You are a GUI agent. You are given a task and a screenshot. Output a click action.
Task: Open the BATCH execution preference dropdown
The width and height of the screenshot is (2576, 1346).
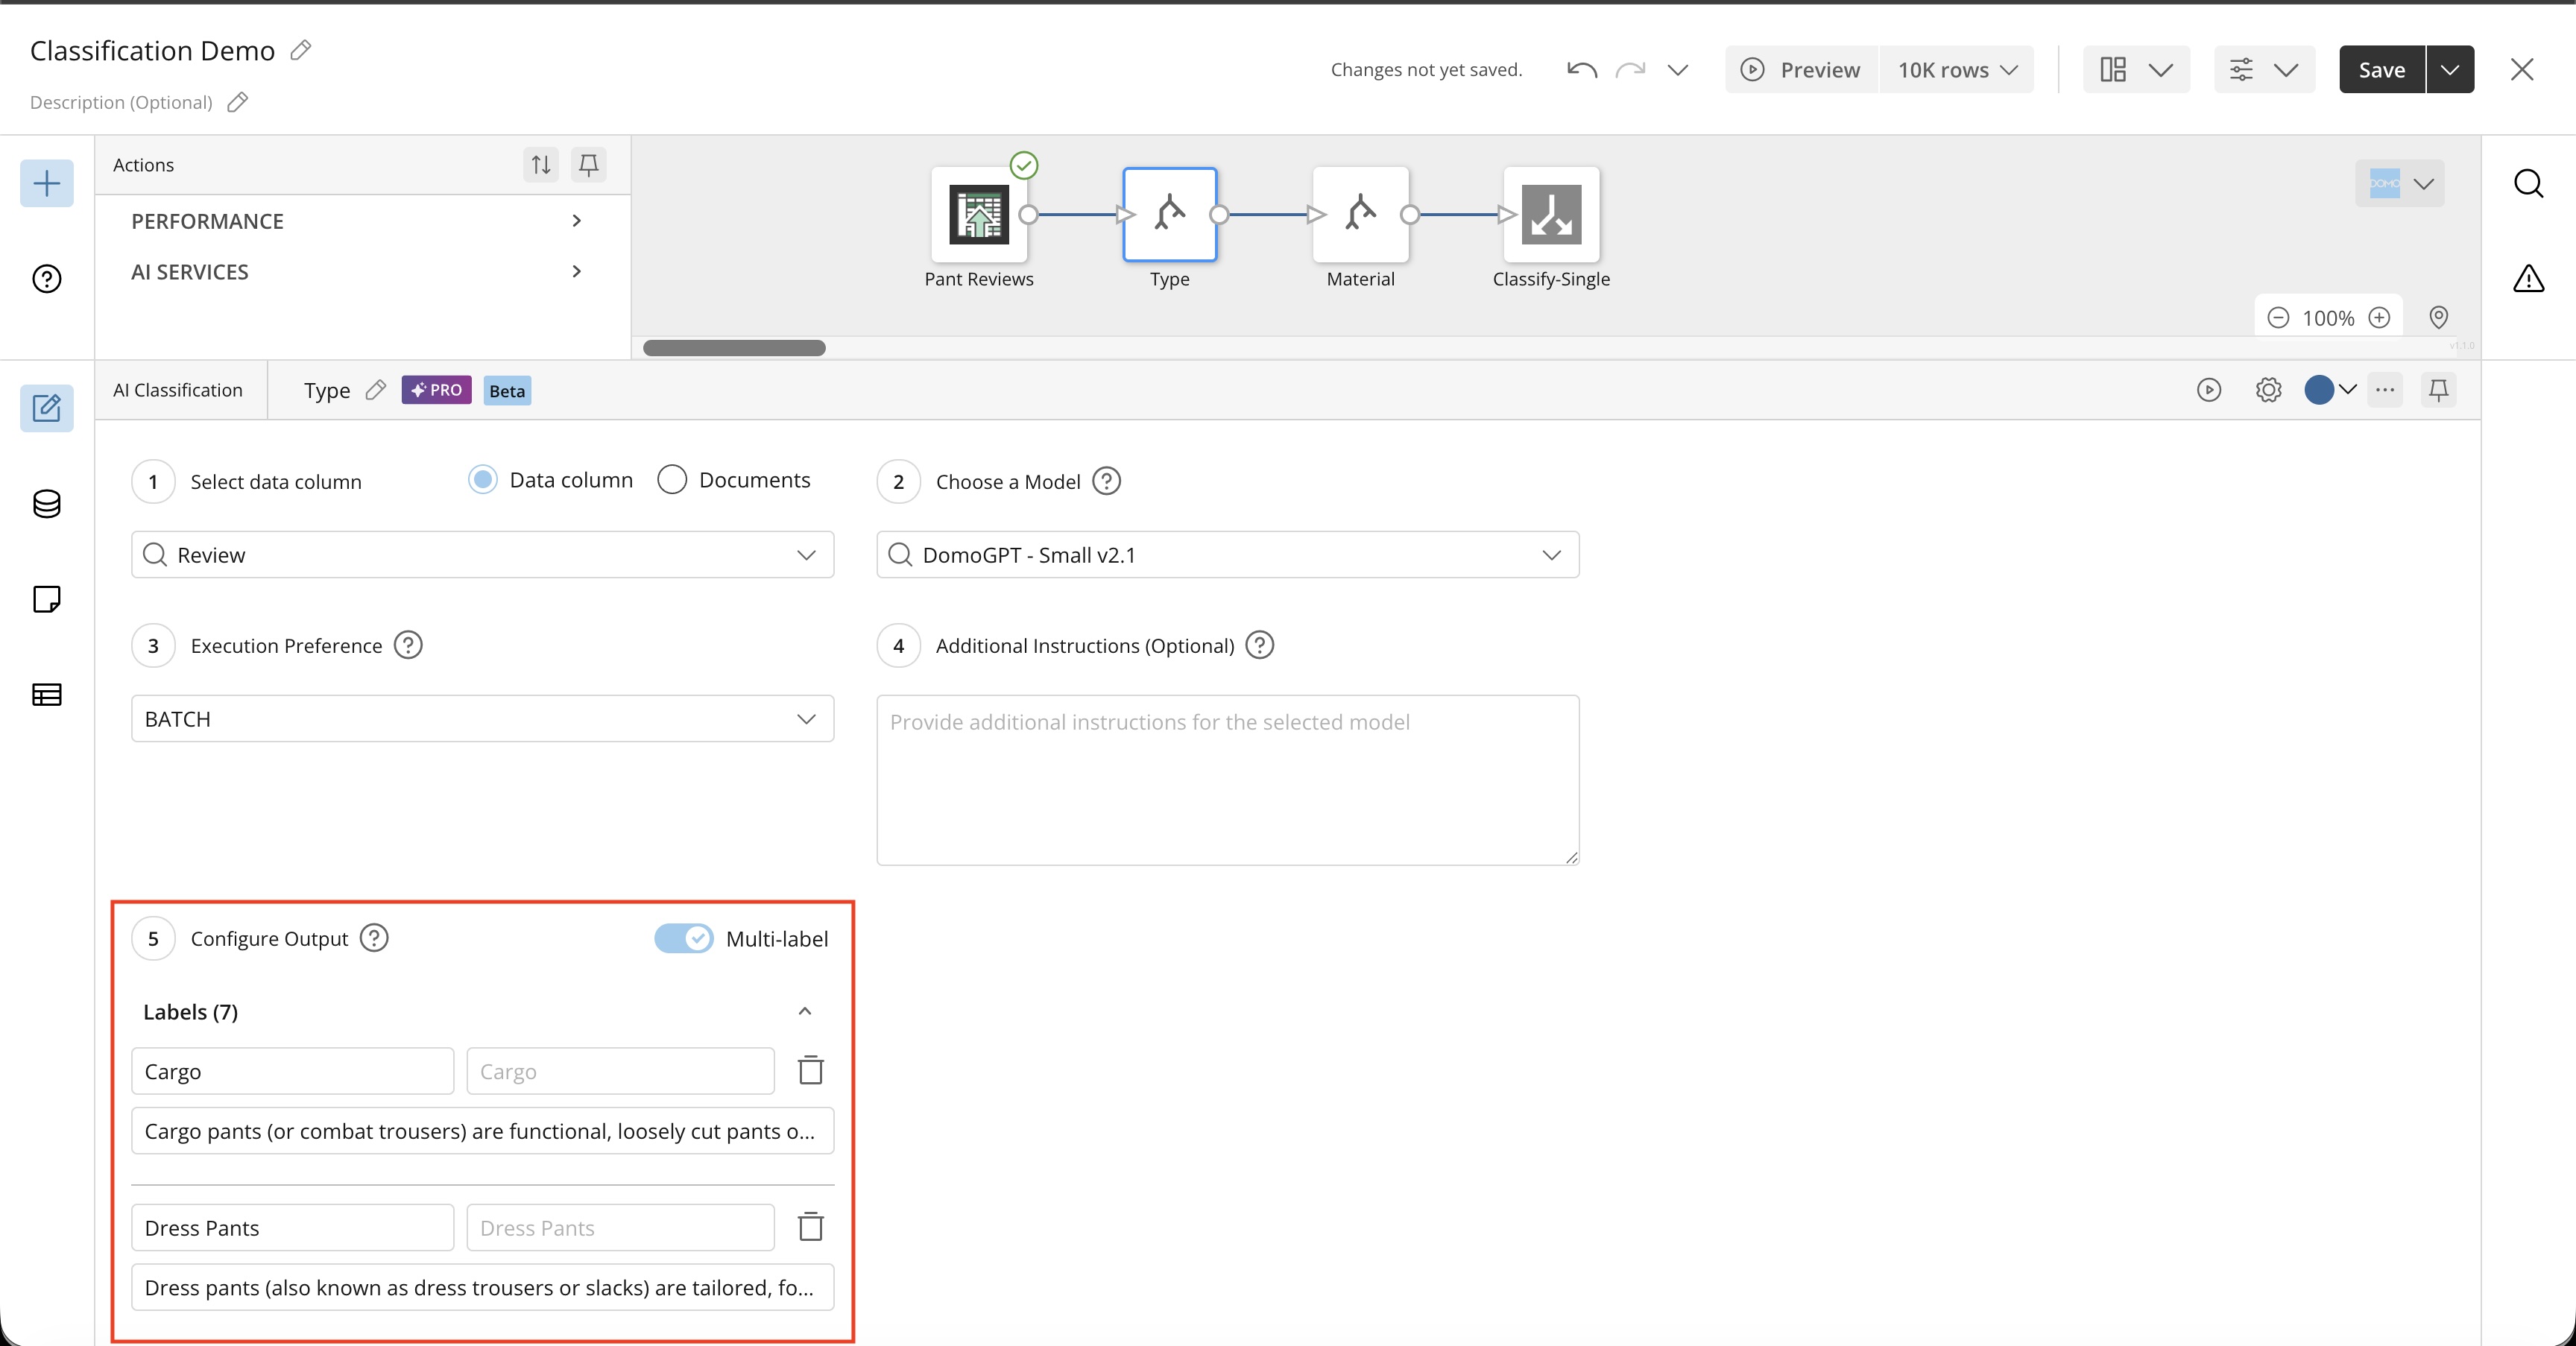483,718
